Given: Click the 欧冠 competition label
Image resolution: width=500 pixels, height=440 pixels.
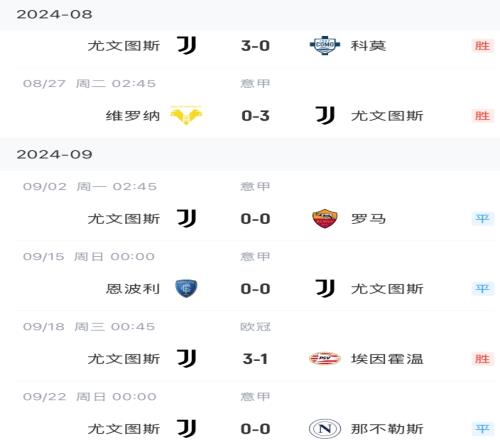Looking at the screenshot, I should [x=255, y=327].
